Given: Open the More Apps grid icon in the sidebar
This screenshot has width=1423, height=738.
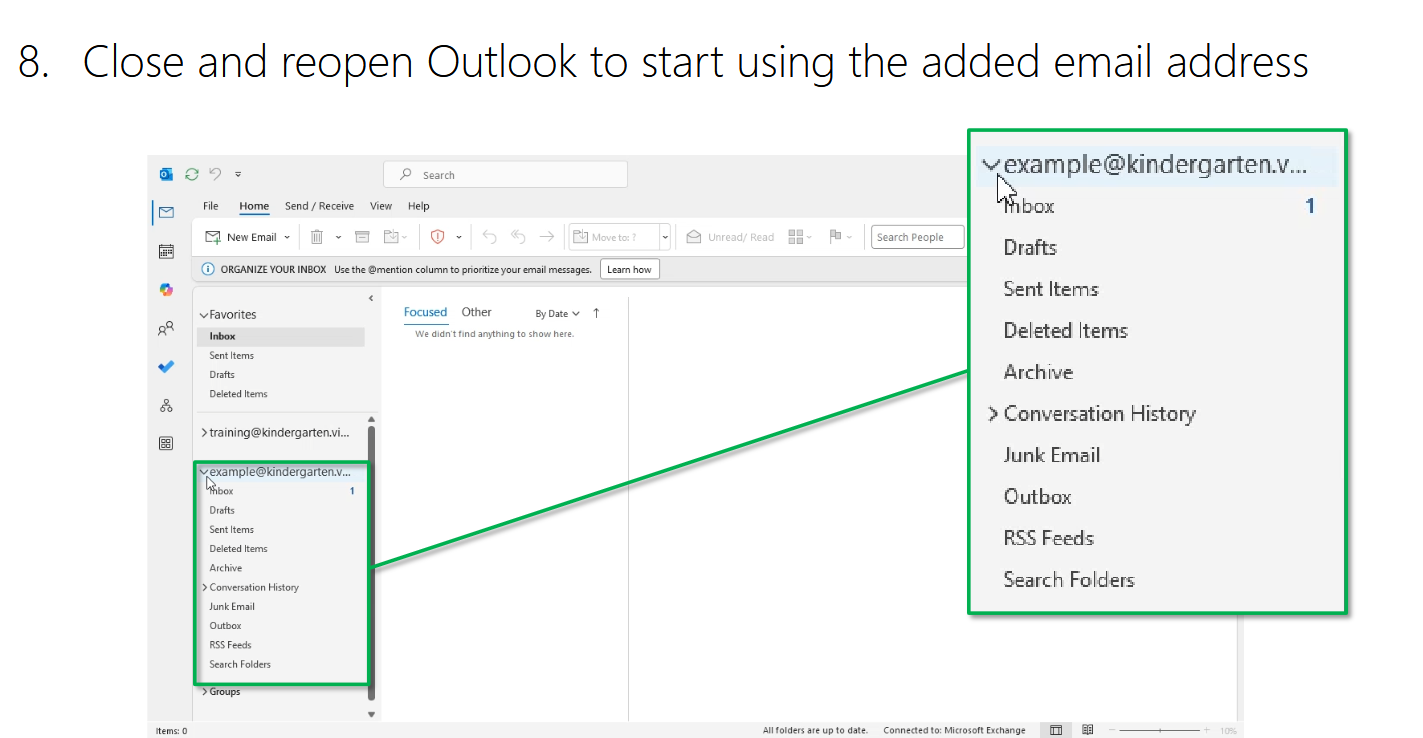Looking at the screenshot, I should pos(166,443).
